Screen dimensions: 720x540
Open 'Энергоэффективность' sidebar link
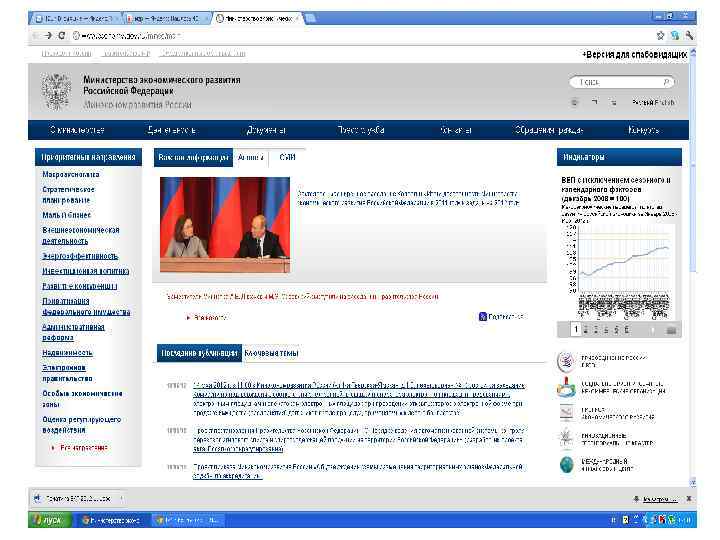(x=80, y=256)
